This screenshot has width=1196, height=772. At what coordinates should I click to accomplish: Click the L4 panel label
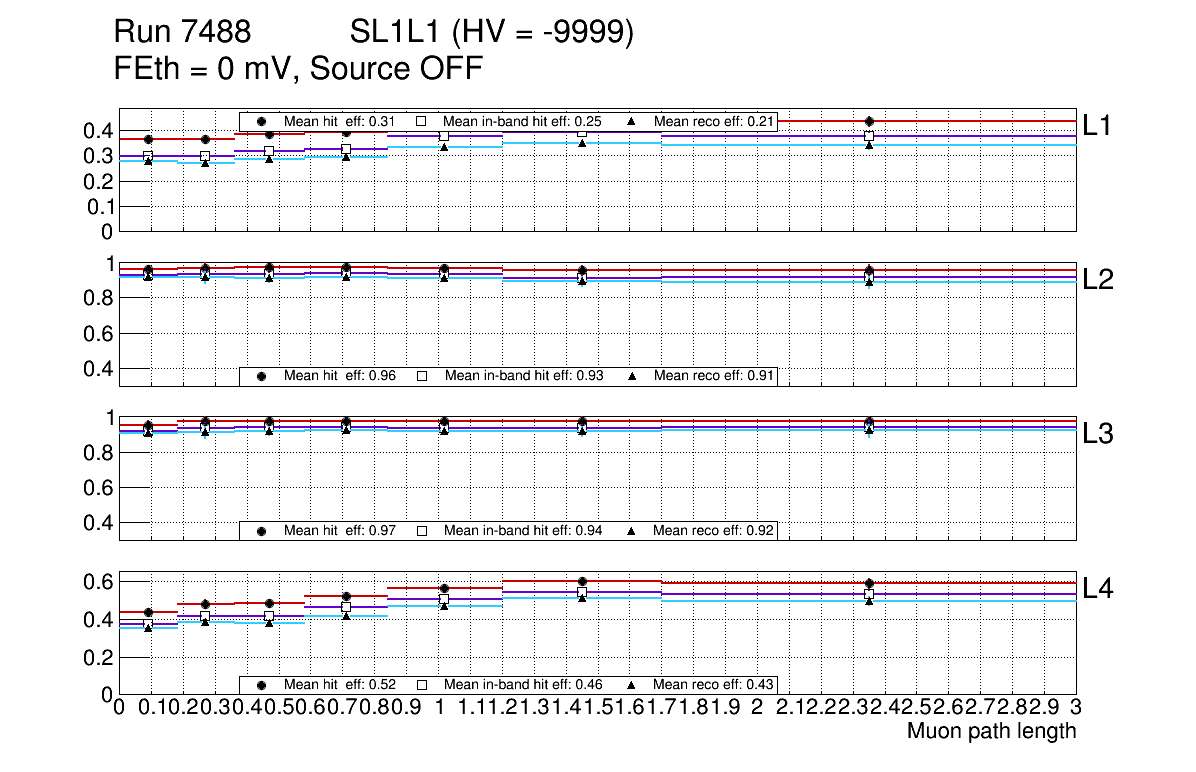click(x=1098, y=589)
